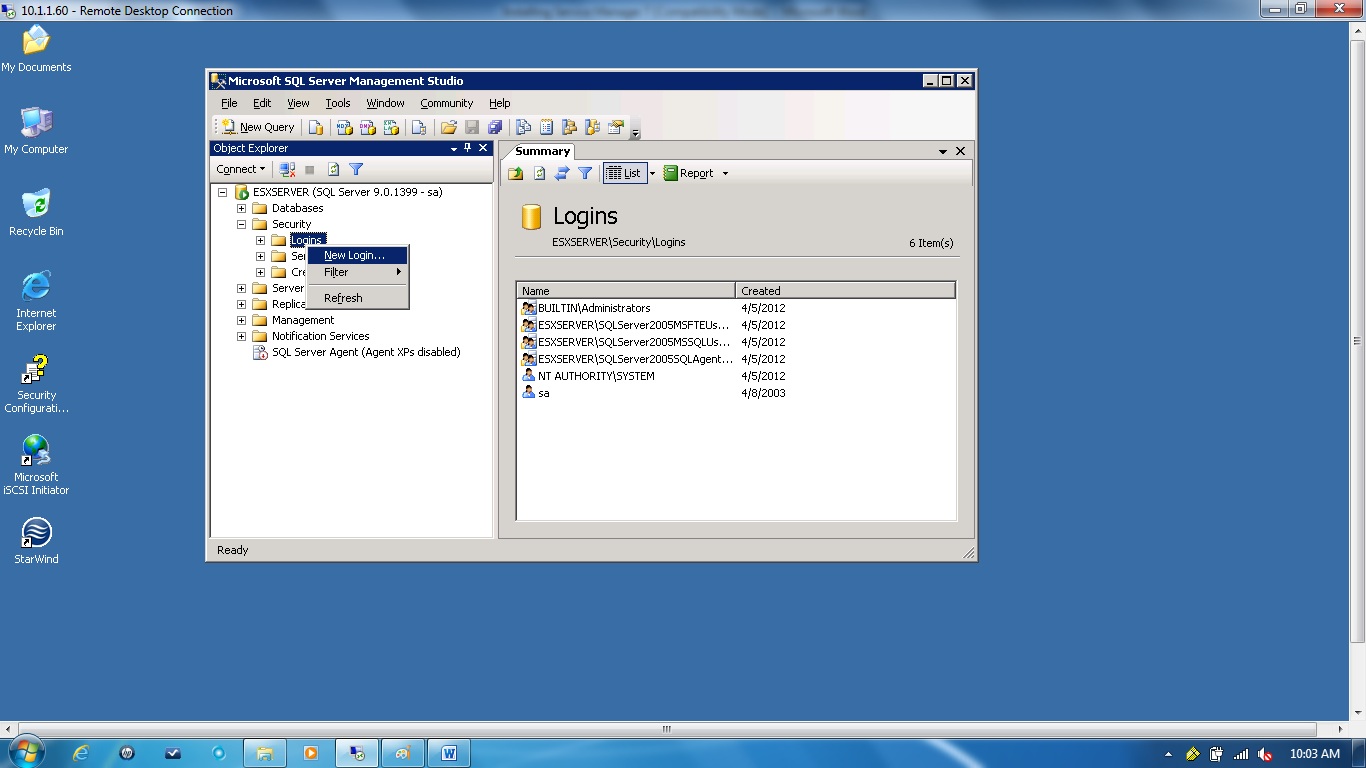Select the sa login in the list
Image resolution: width=1366 pixels, height=768 pixels.
543,392
